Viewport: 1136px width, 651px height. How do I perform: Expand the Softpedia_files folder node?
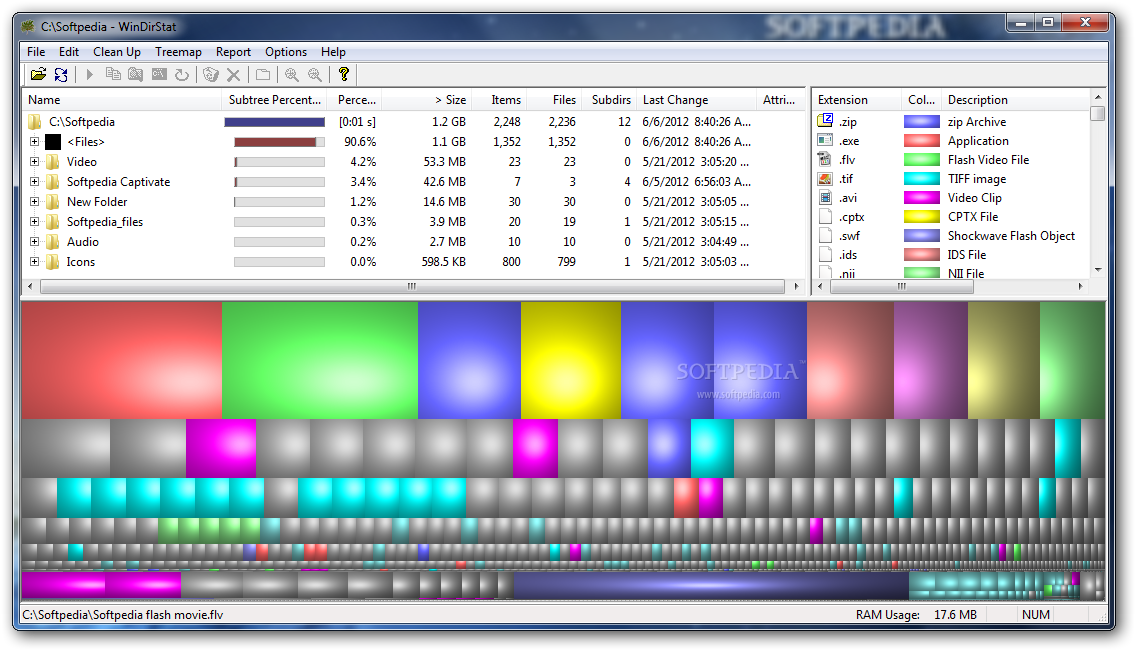click(x=34, y=222)
